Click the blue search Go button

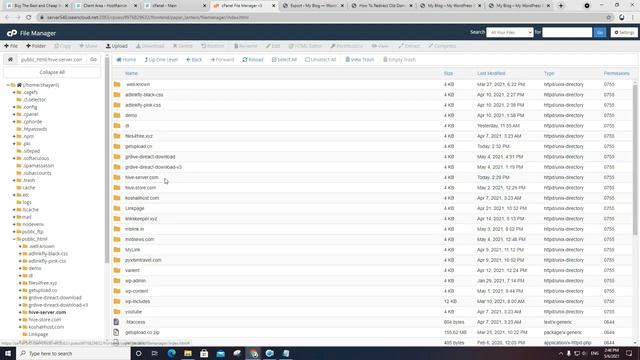(600, 33)
